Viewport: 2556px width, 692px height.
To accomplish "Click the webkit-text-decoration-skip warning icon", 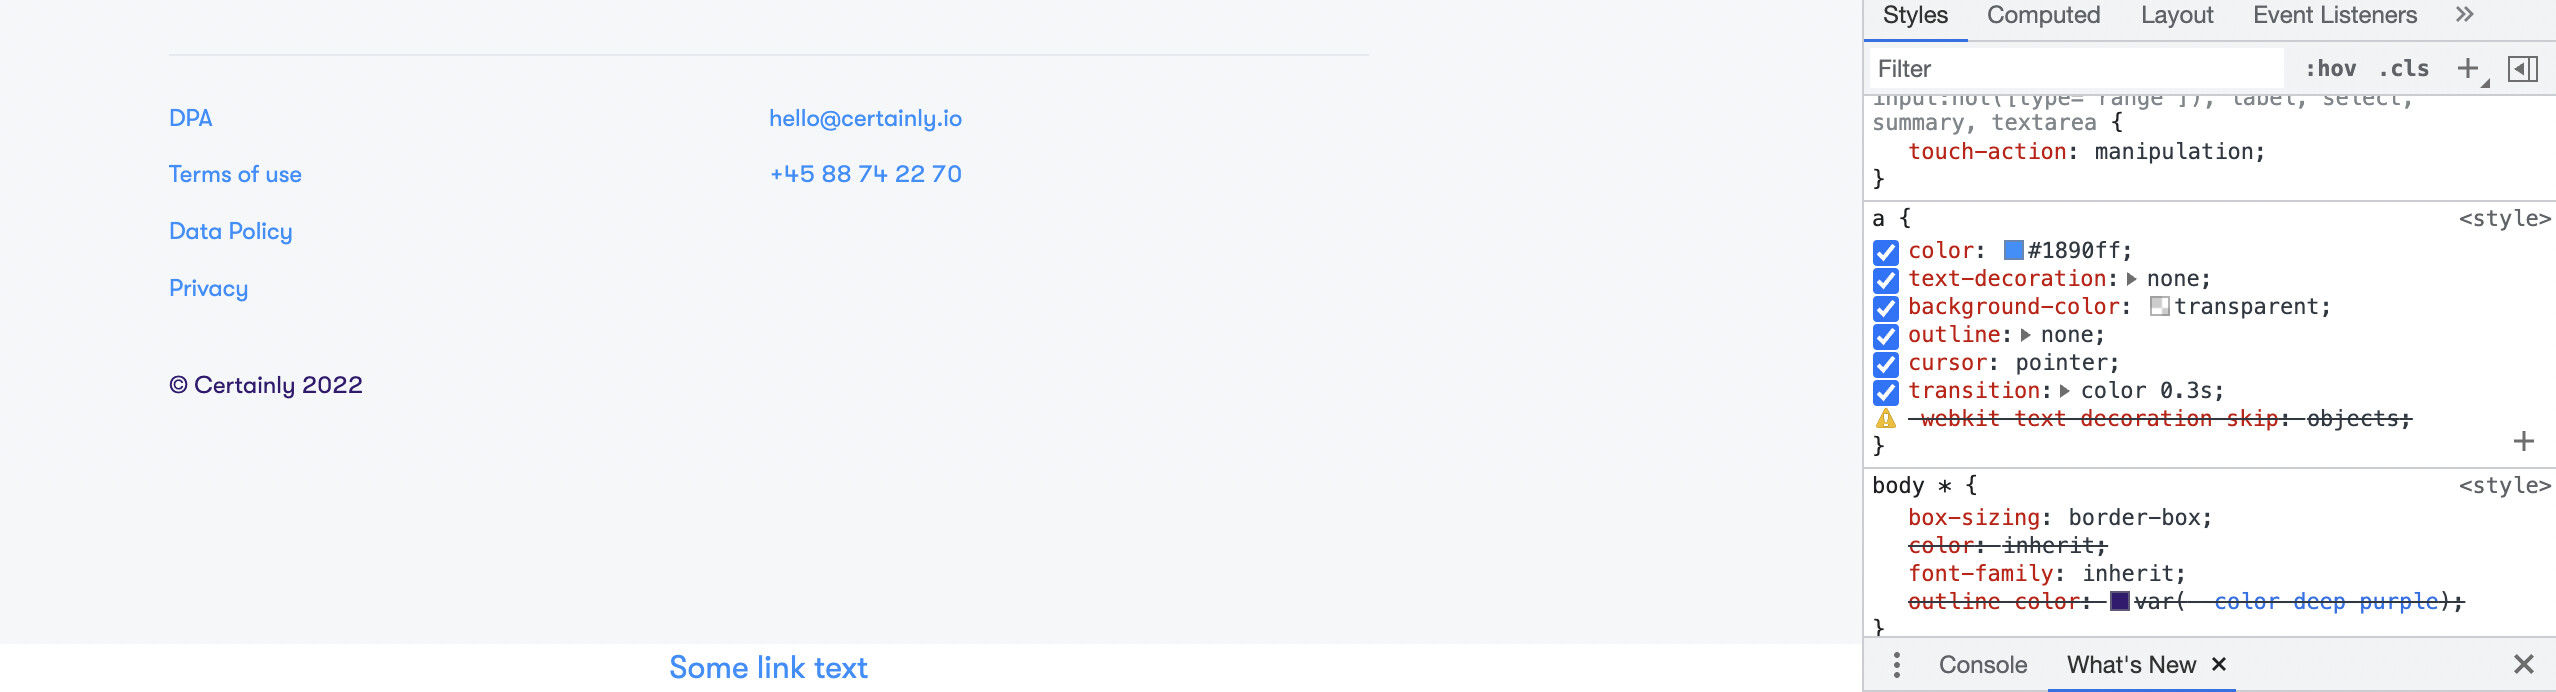I will (1886, 419).
